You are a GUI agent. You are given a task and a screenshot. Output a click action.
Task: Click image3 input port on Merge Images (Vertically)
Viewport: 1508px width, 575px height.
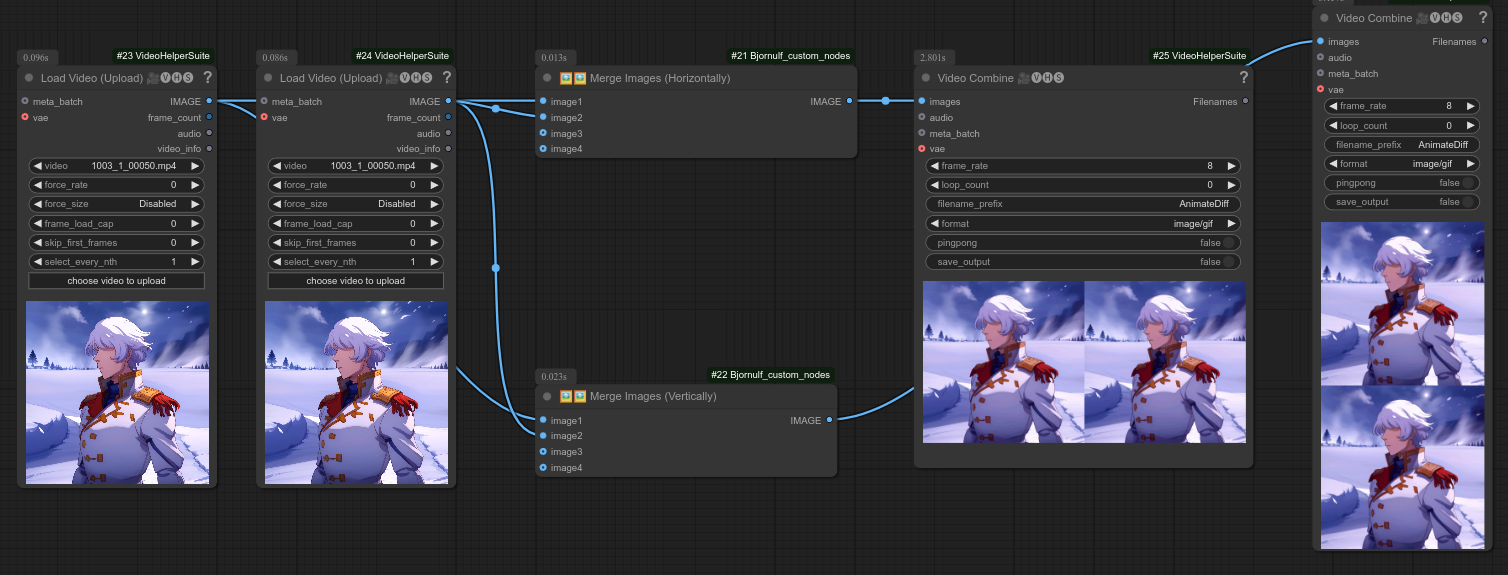[x=543, y=452]
